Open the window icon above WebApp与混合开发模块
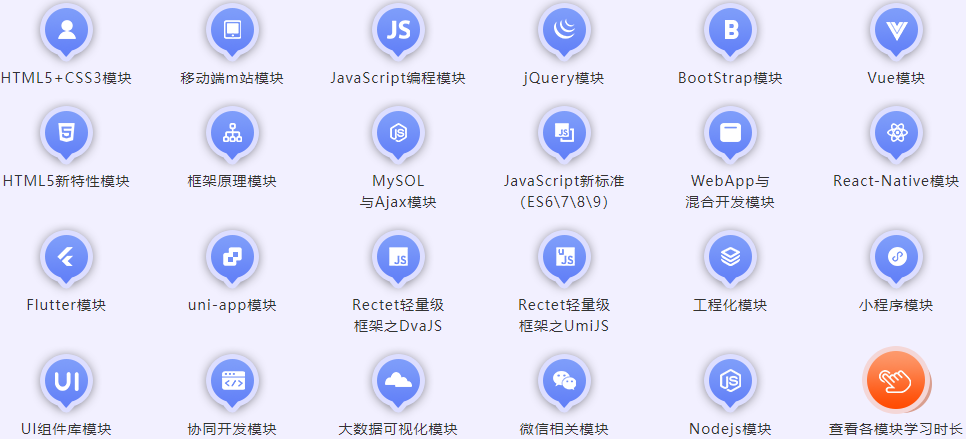This screenshot has width=966, height=439. point(730,133)
